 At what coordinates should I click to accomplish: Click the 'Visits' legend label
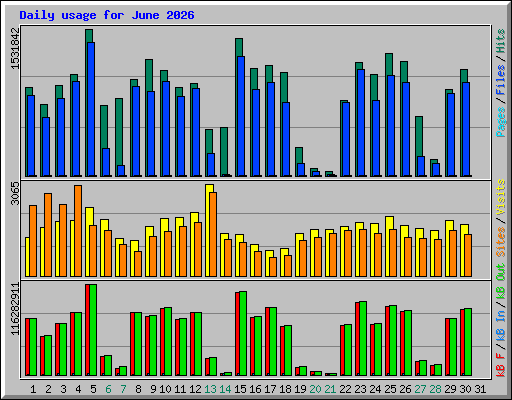501,197
